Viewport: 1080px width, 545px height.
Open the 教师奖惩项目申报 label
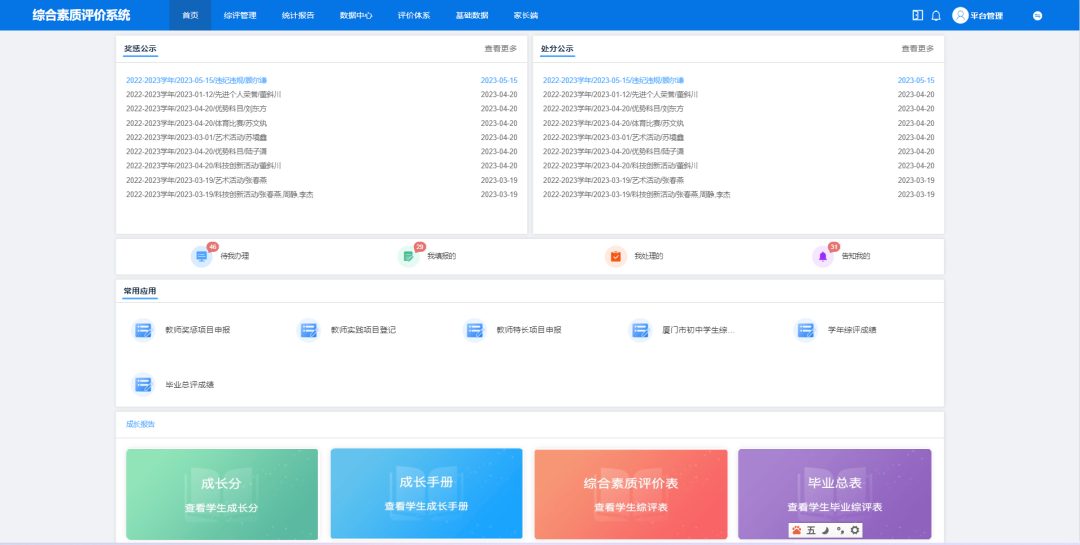pos(198,330)
